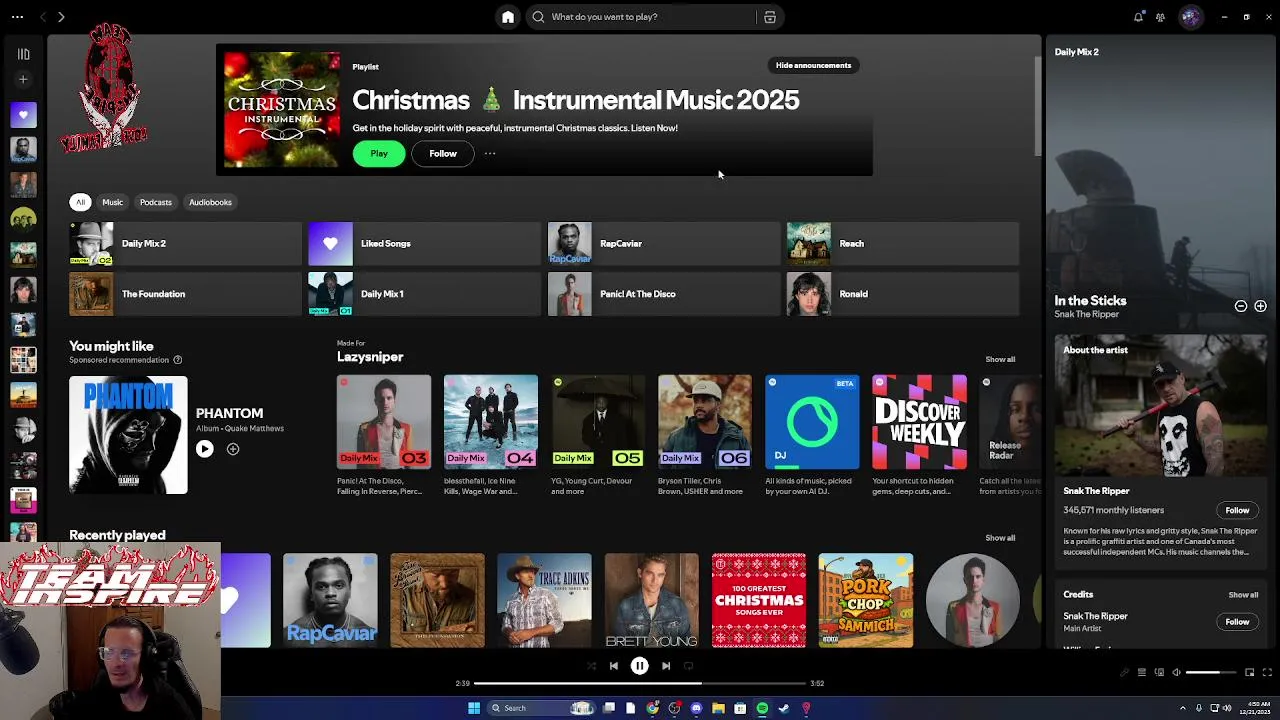Go forward with the navigation arrow
This screenshot has height=720, width=1280.
tap(61, 17)
